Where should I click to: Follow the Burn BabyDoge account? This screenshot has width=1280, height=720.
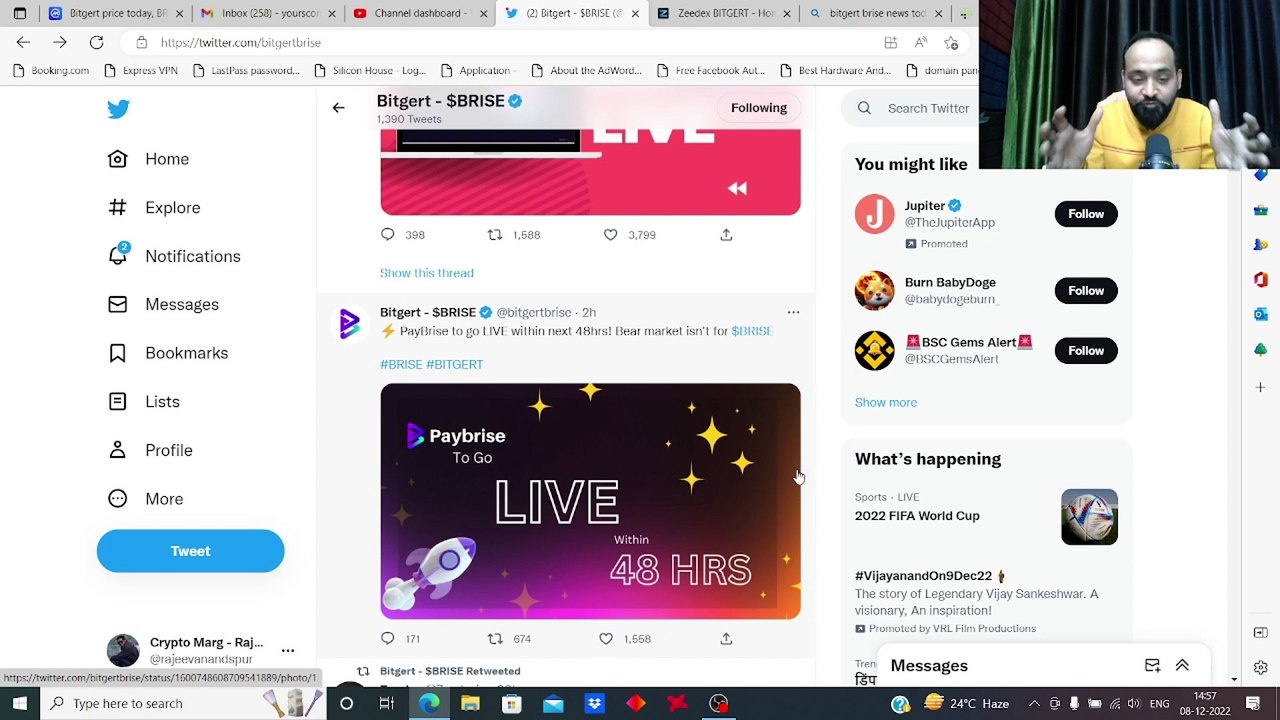pos(1086,291)
